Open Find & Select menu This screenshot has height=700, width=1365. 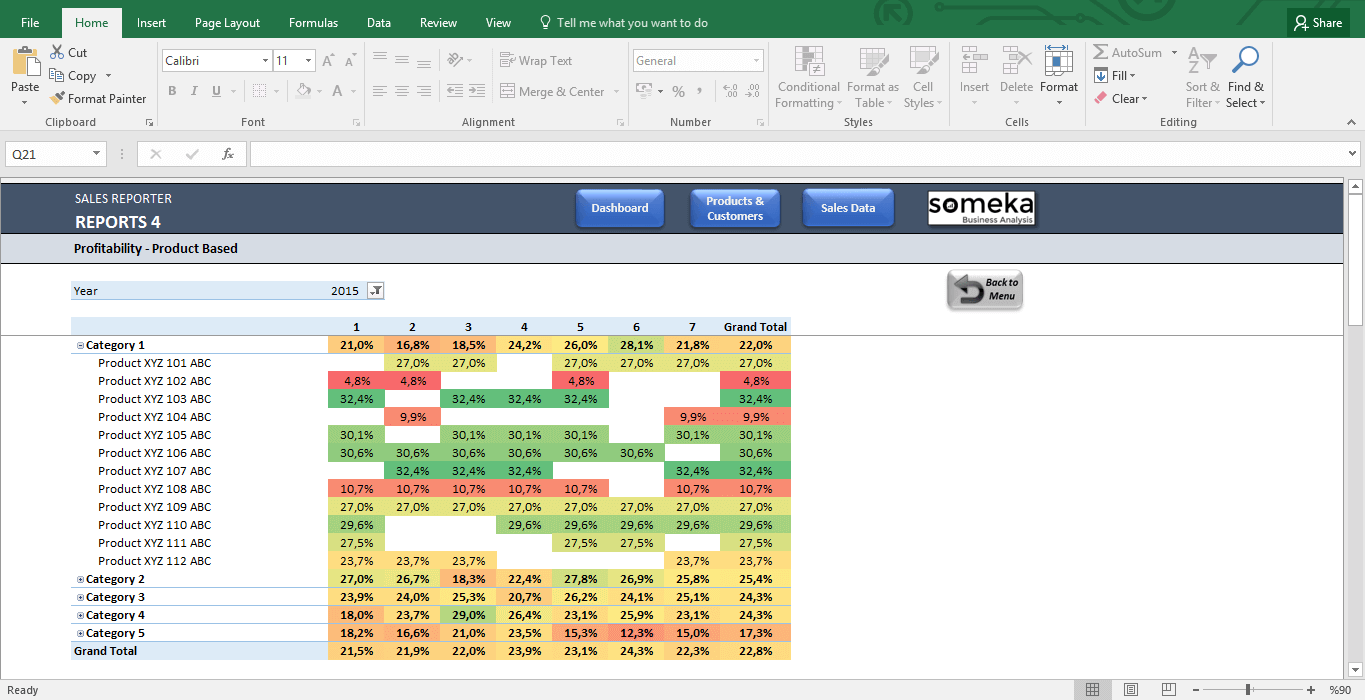point(1245,78)
